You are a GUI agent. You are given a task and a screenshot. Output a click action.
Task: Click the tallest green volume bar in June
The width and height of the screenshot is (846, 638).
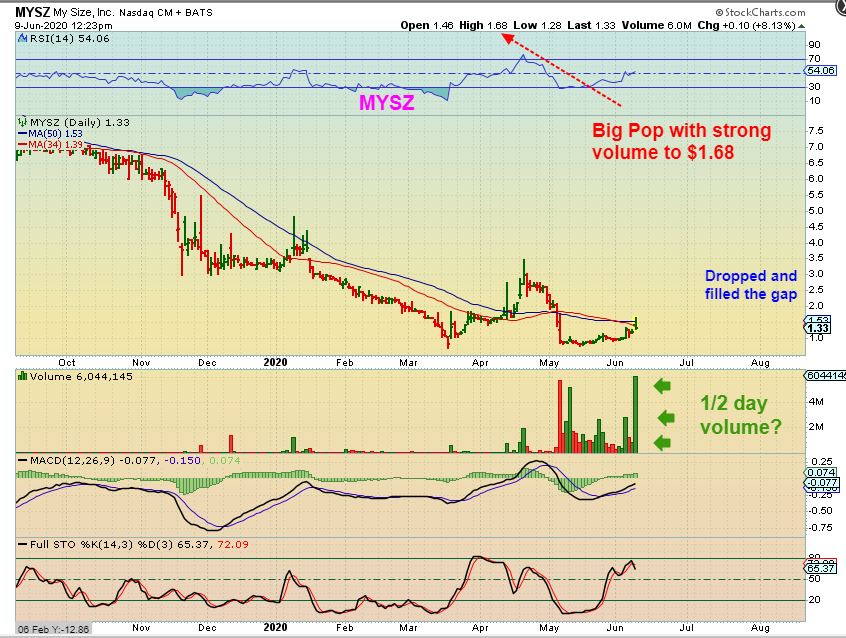(636, 415)
